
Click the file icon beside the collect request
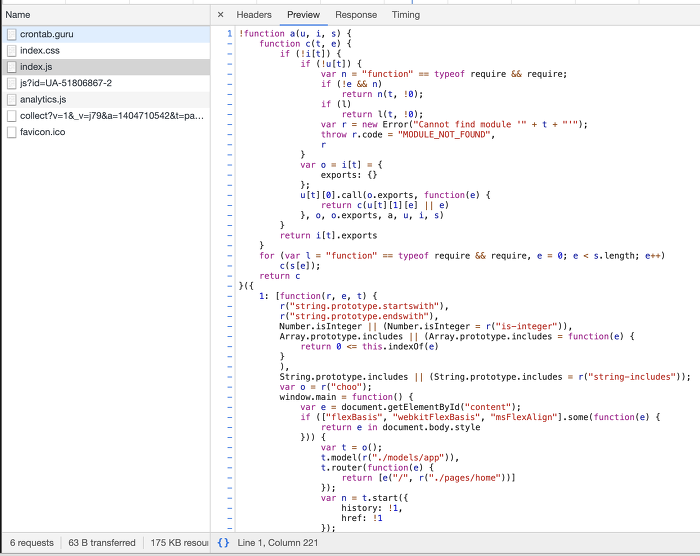click(x=12, y=116)
